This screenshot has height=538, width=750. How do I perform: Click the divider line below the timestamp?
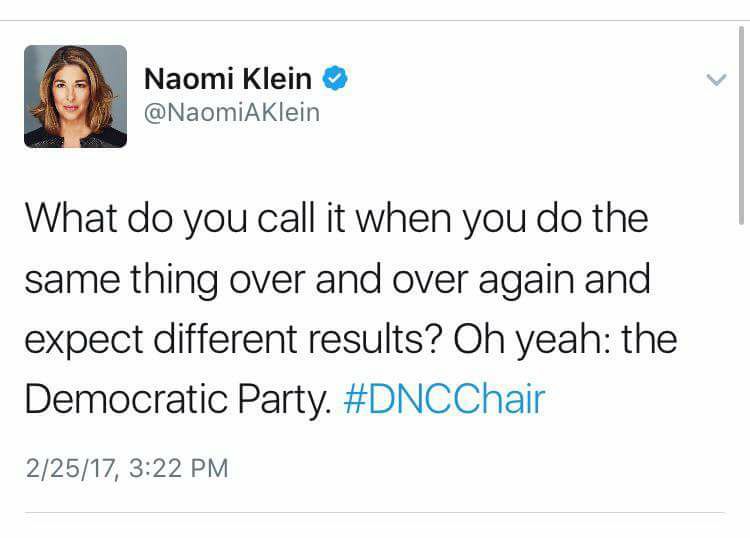click(375, 513)
